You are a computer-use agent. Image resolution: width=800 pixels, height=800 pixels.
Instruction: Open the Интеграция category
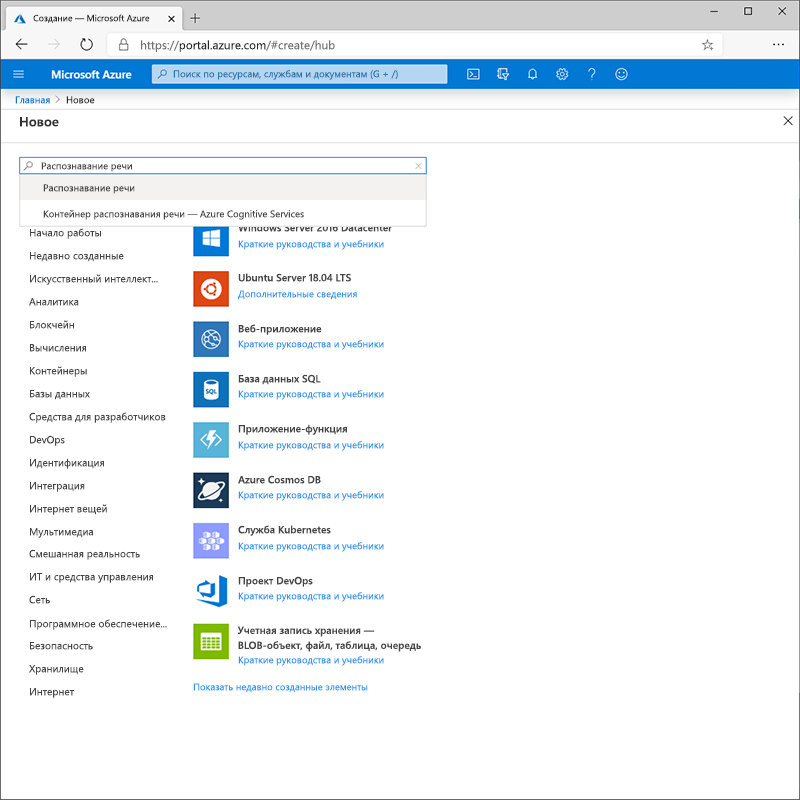coord(57,485)
